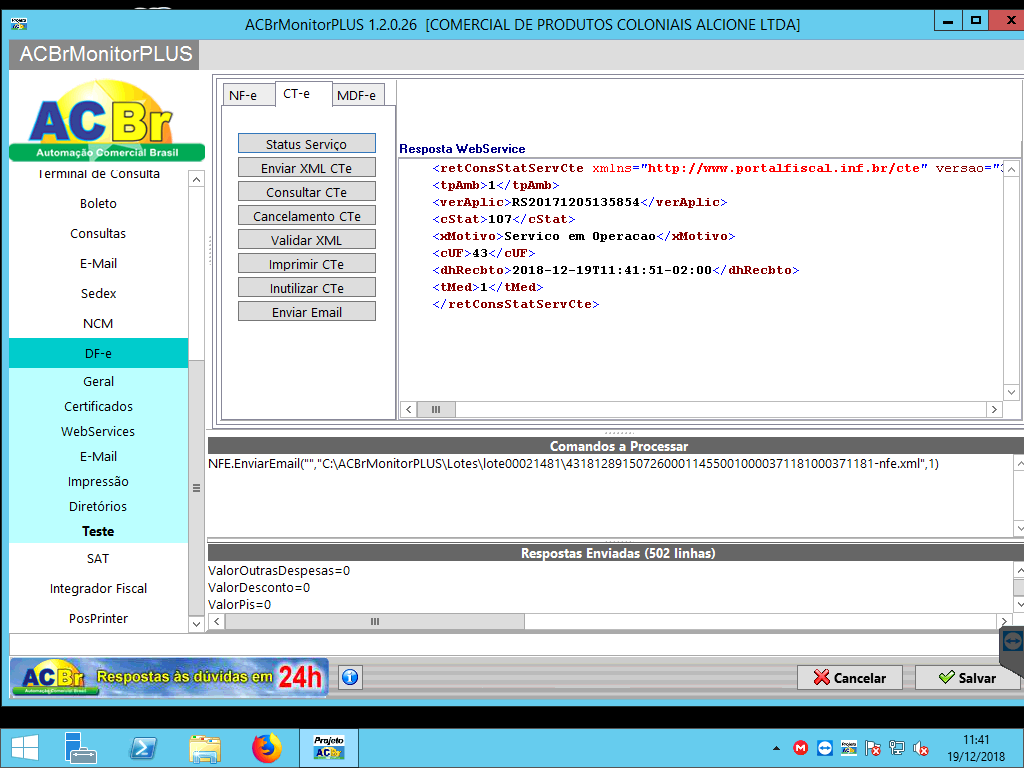Click Imprimir CTe button
1024x768 pixels.
tap(307, 264)
